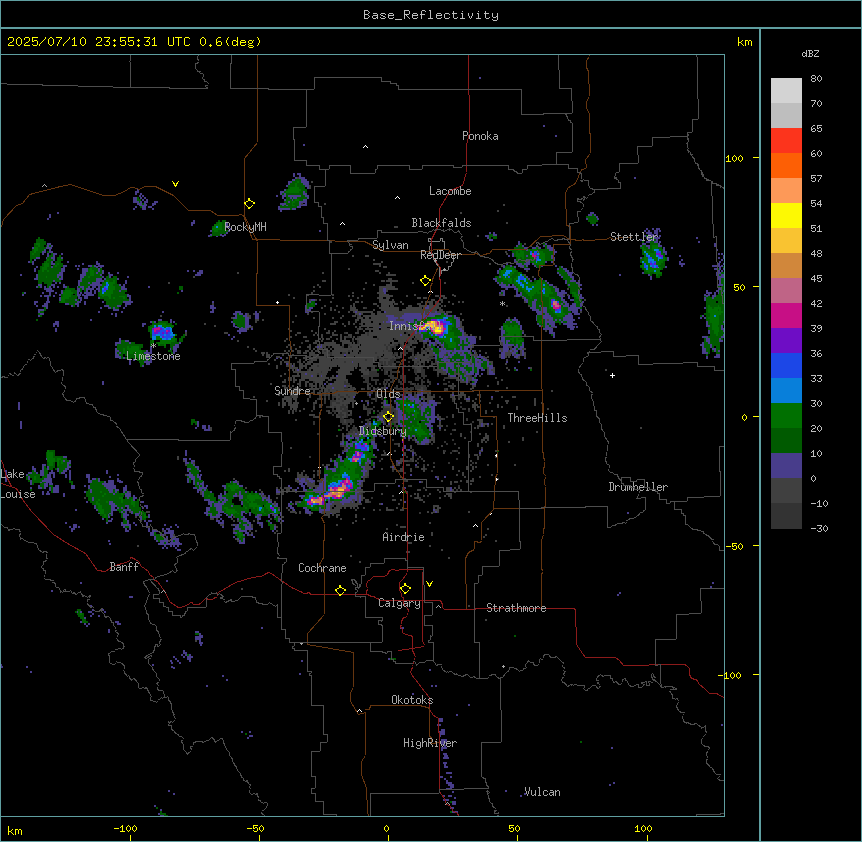Select the bright yellow 51-54 dBZ legend swatch
Viewport: 862px width, 842px height.
coord(786,215)
